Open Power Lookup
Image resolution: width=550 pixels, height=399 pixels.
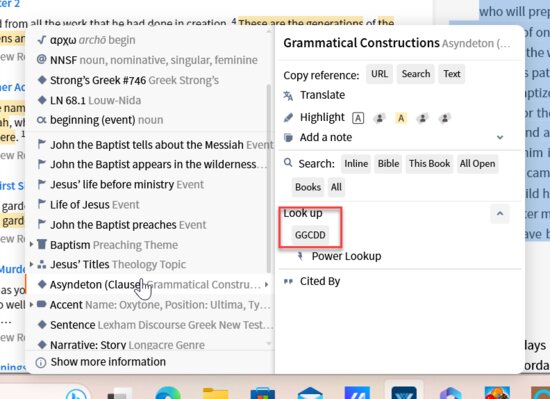[x=346, y=256]
